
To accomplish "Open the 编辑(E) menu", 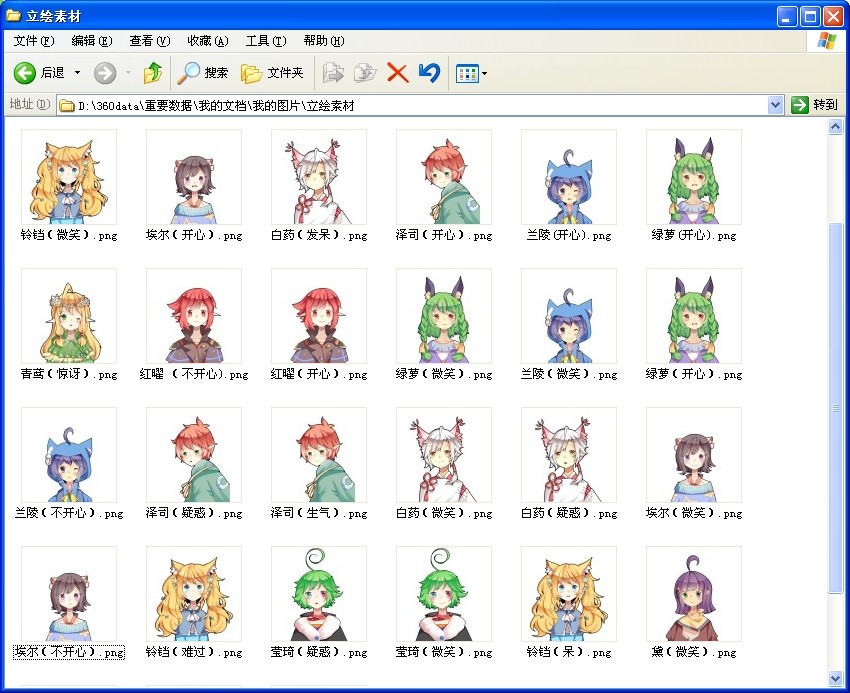I will (92, 41).
